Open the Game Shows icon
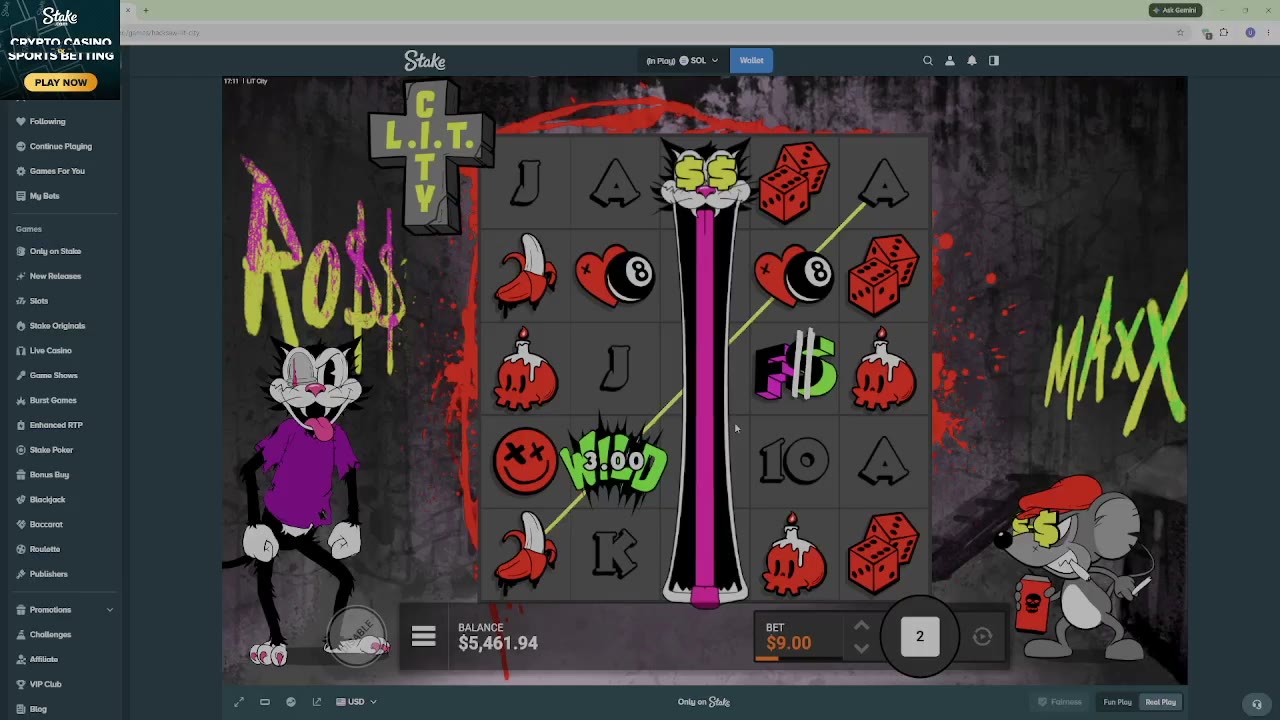The image size is (1280, 720). point(21,375)
